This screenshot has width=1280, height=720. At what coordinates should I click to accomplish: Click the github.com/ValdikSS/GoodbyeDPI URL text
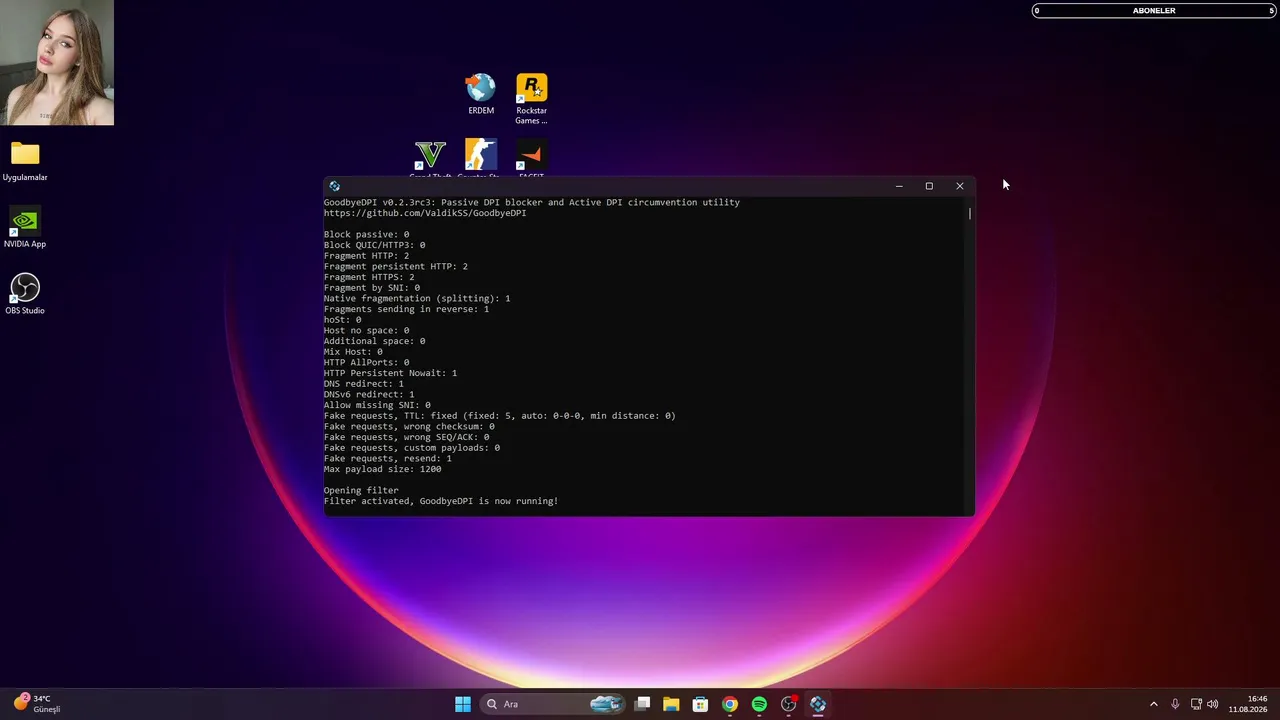[x=425, y=213]
